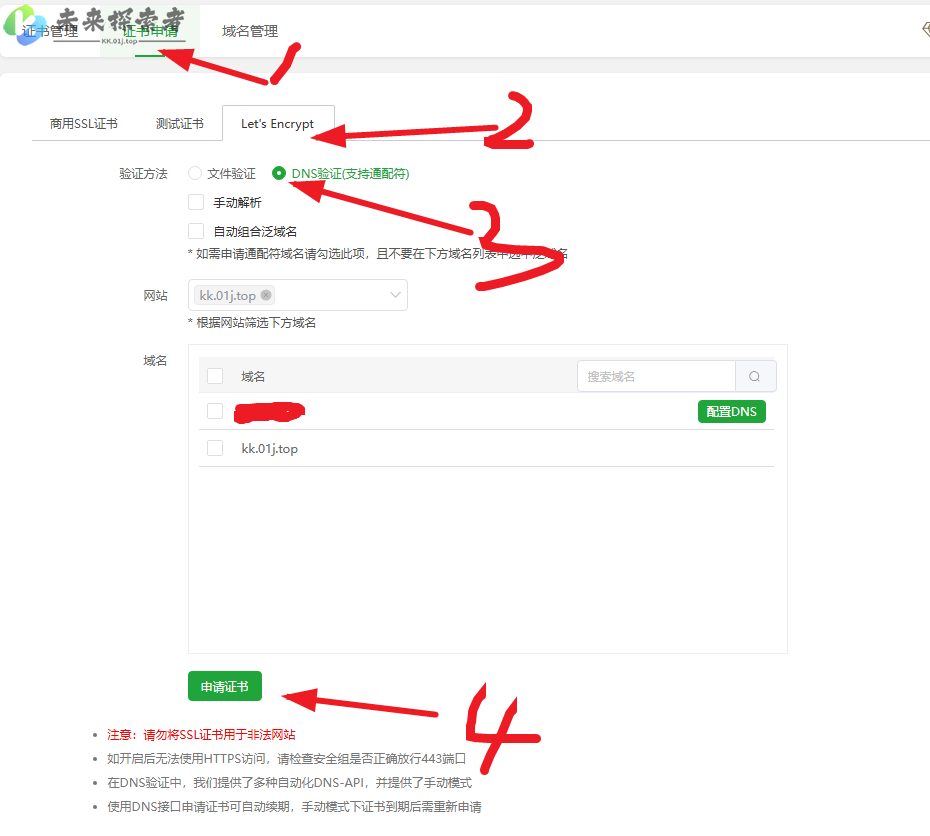Enable the 手动解析 checkbox
This screenshot has height=836, width=930.
(196, 202)
